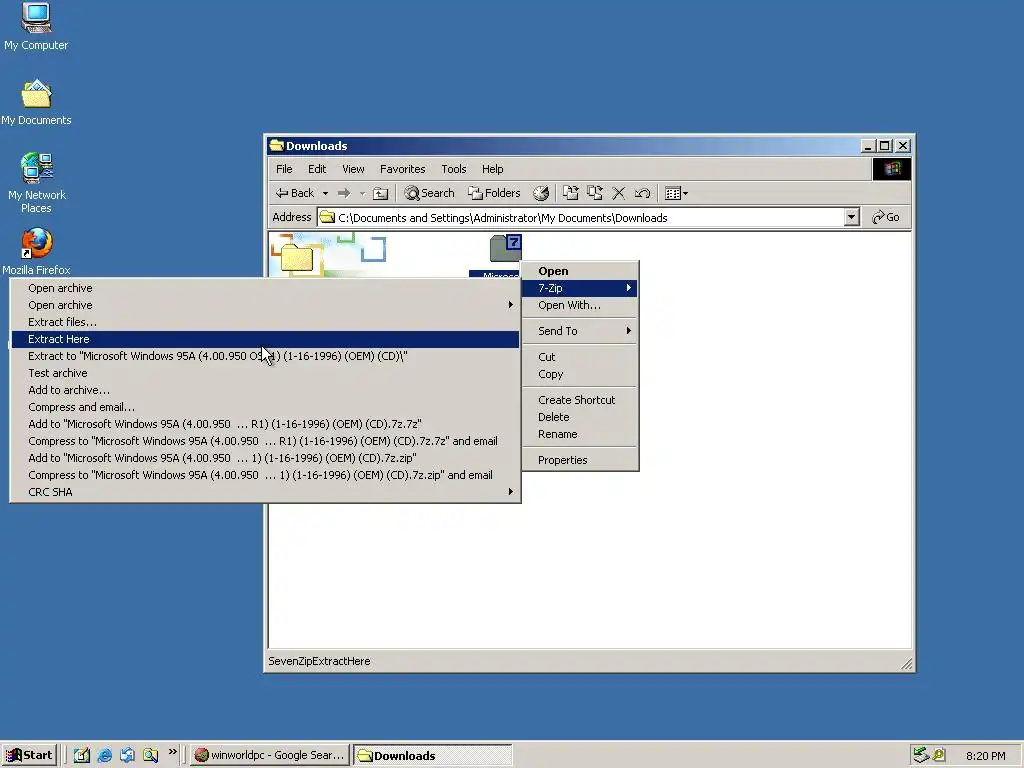
Task: Open the Forward history dropdown arrow
Action: coord(362,193)
